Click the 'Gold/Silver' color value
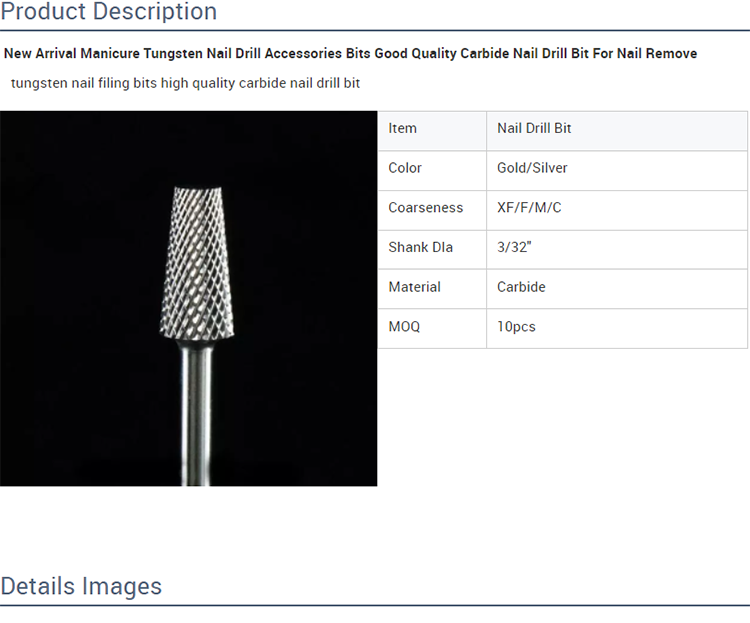Viewport: 750px width, 623px height. tap(532, 168)
